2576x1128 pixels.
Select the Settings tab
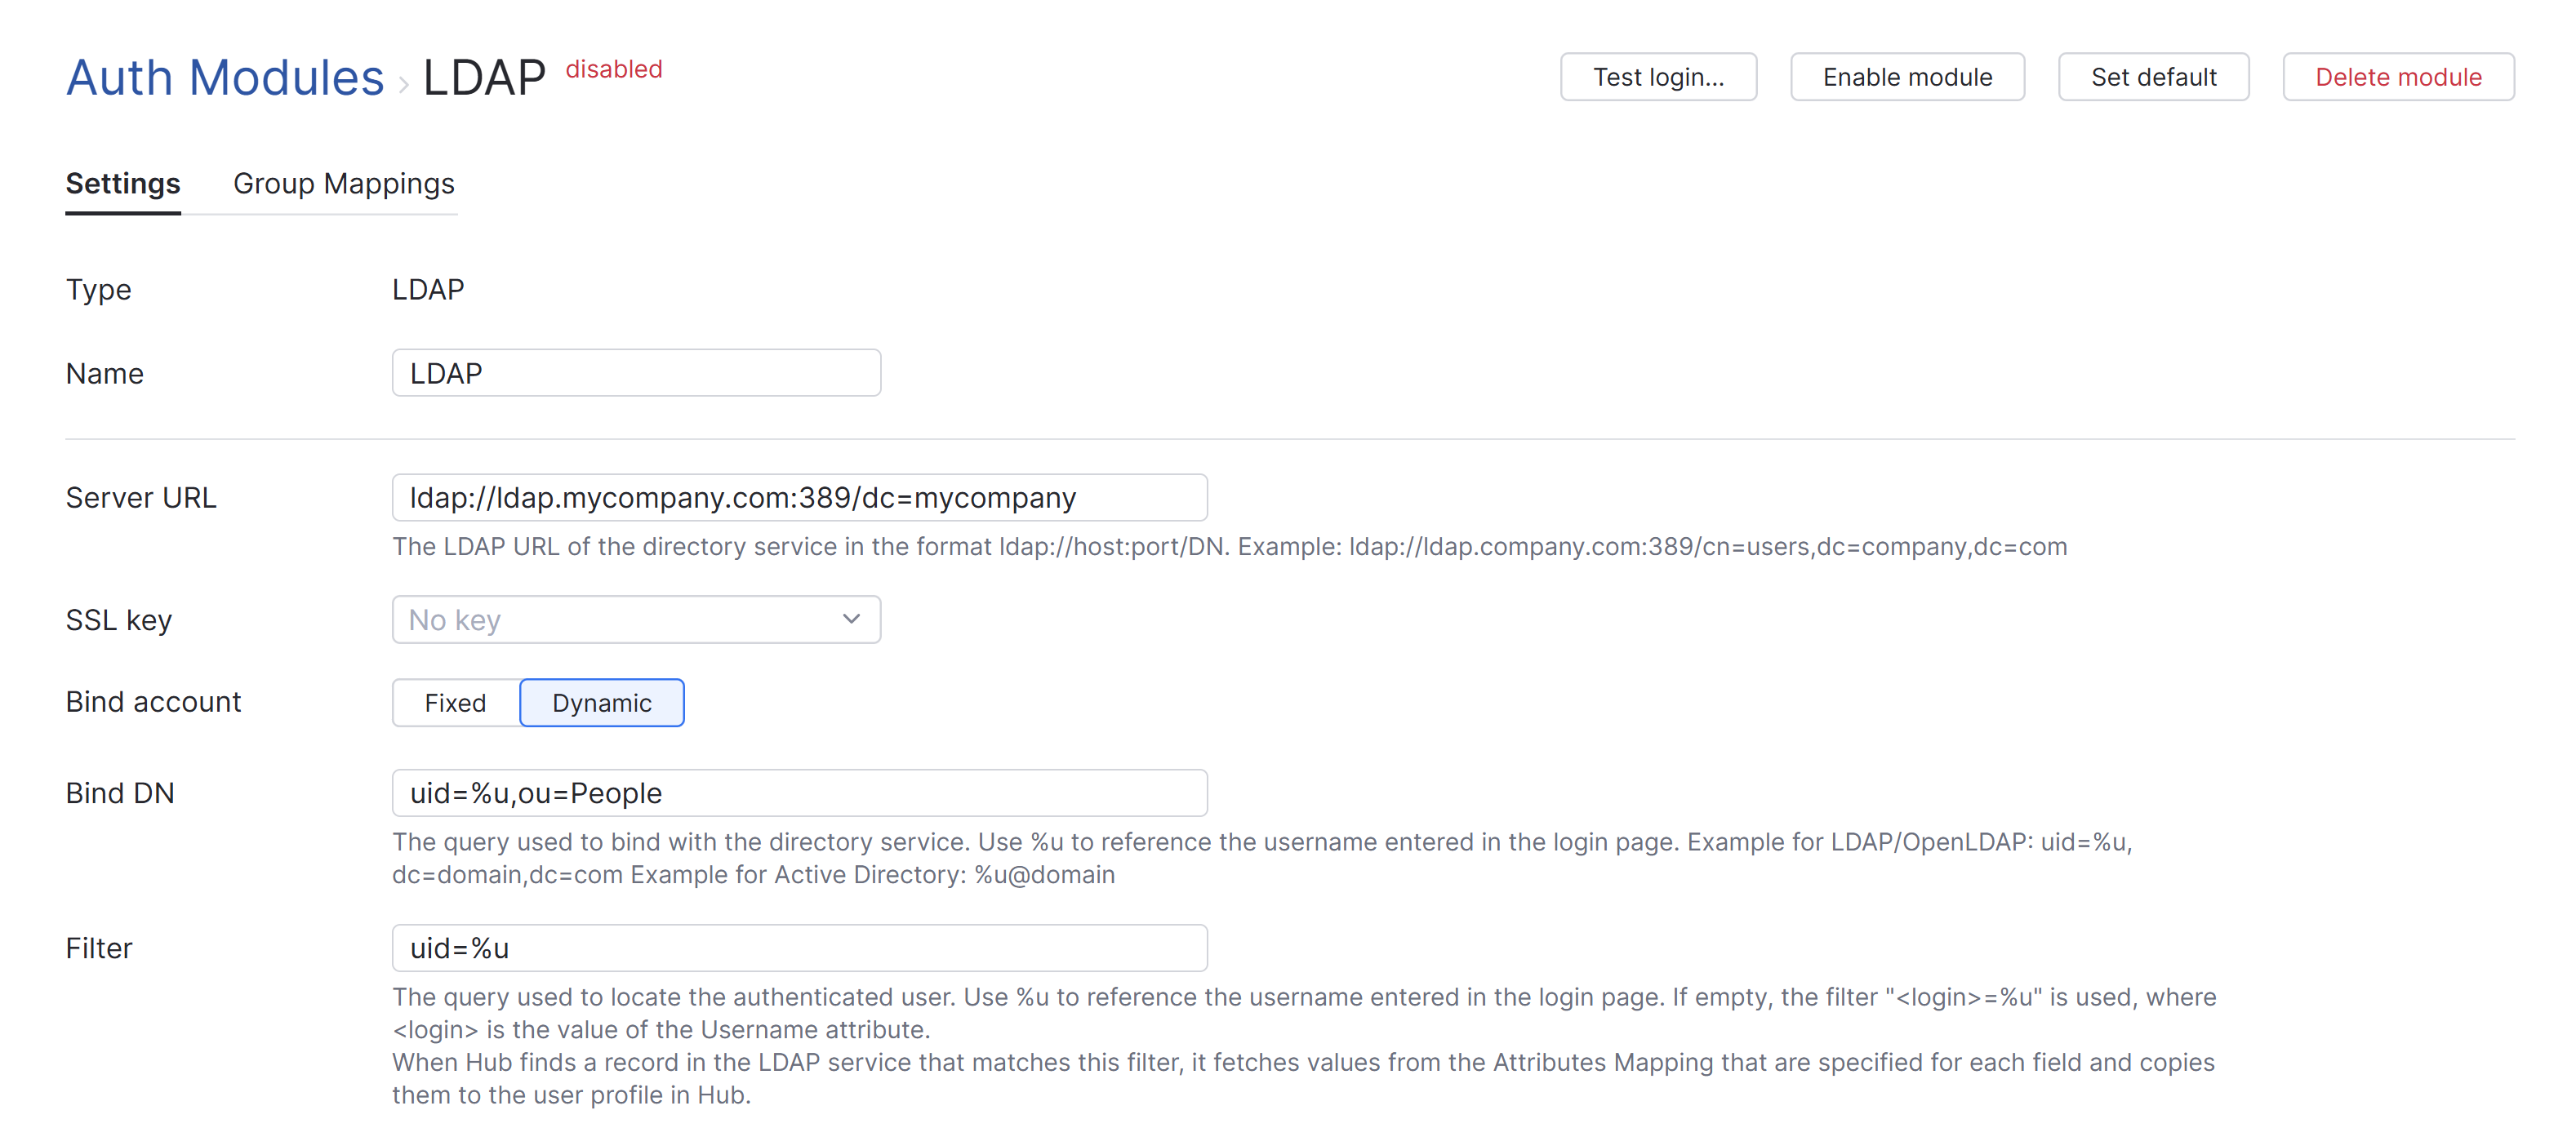pyautogui.click(x=122, y=184)
